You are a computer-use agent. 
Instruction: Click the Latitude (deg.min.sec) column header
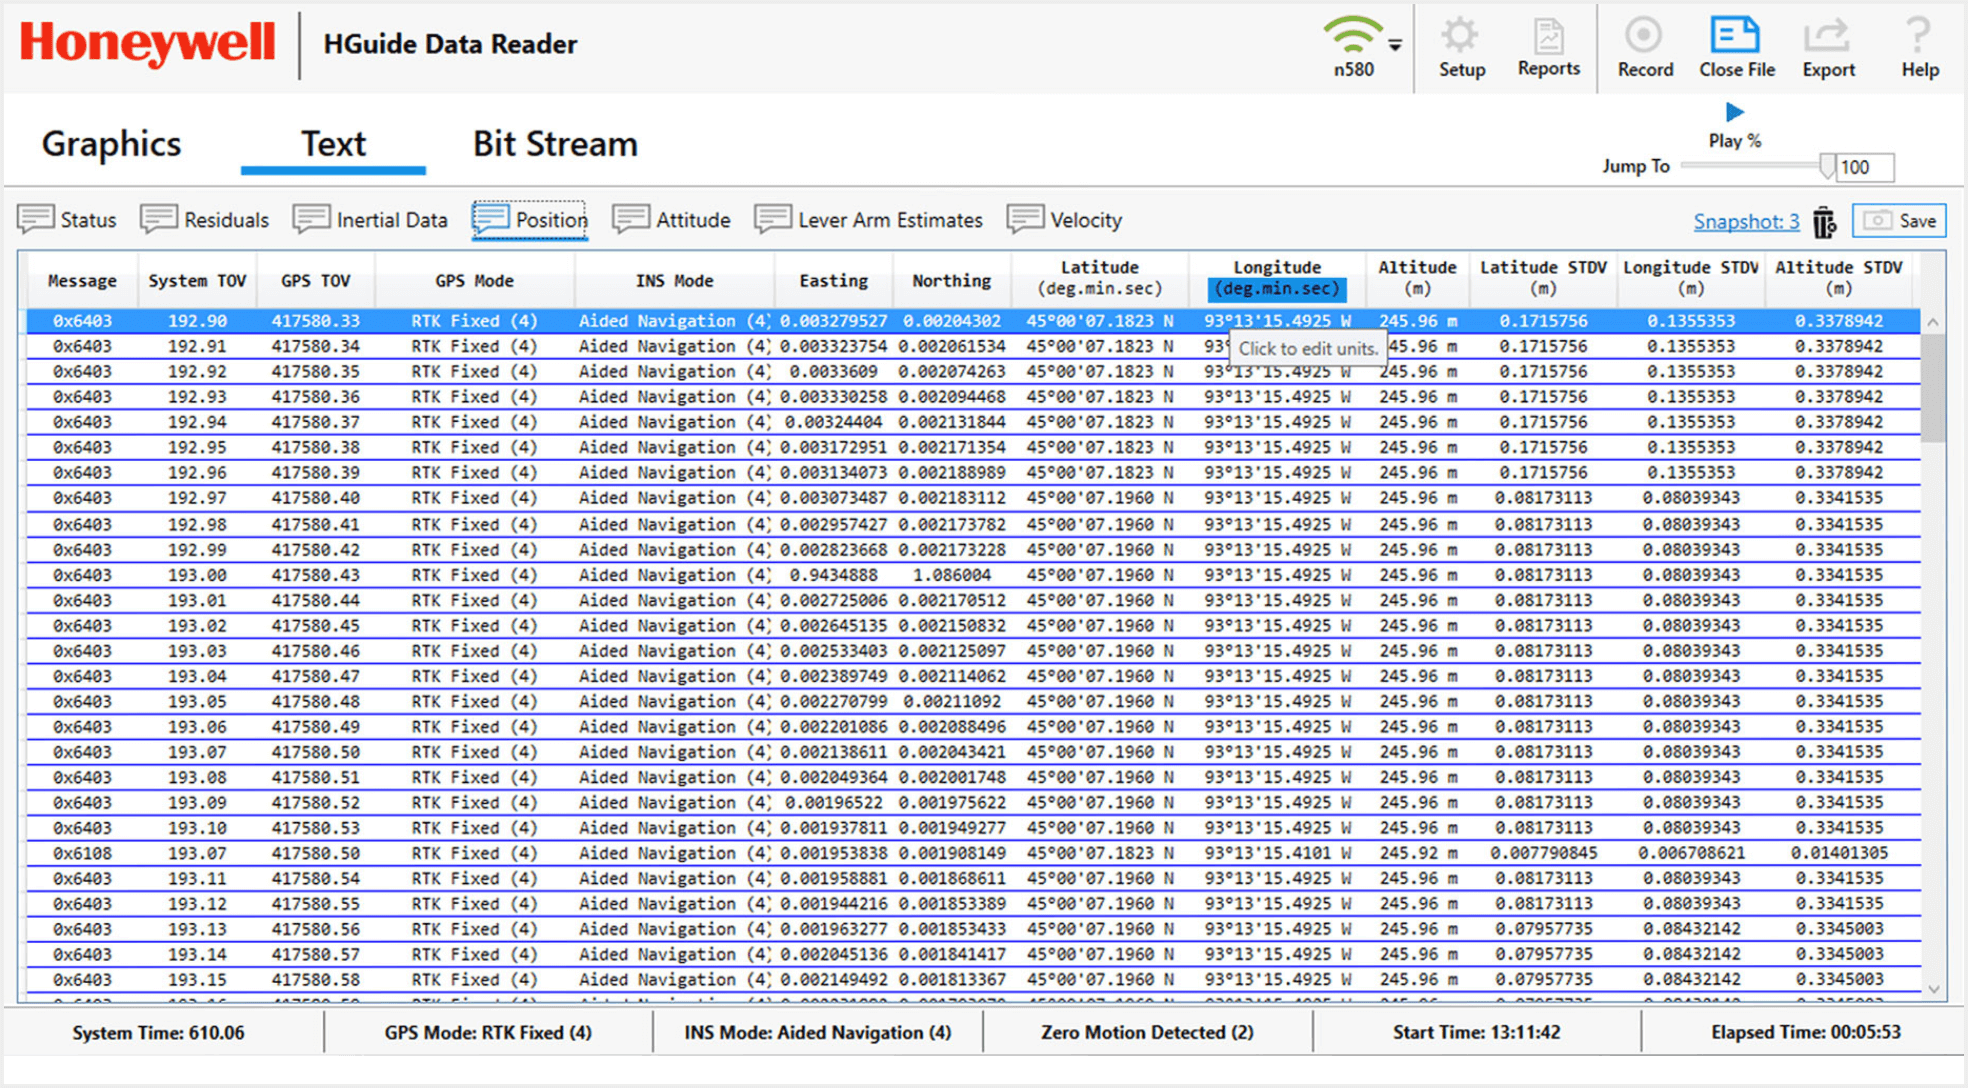(x=1099, y=278)
